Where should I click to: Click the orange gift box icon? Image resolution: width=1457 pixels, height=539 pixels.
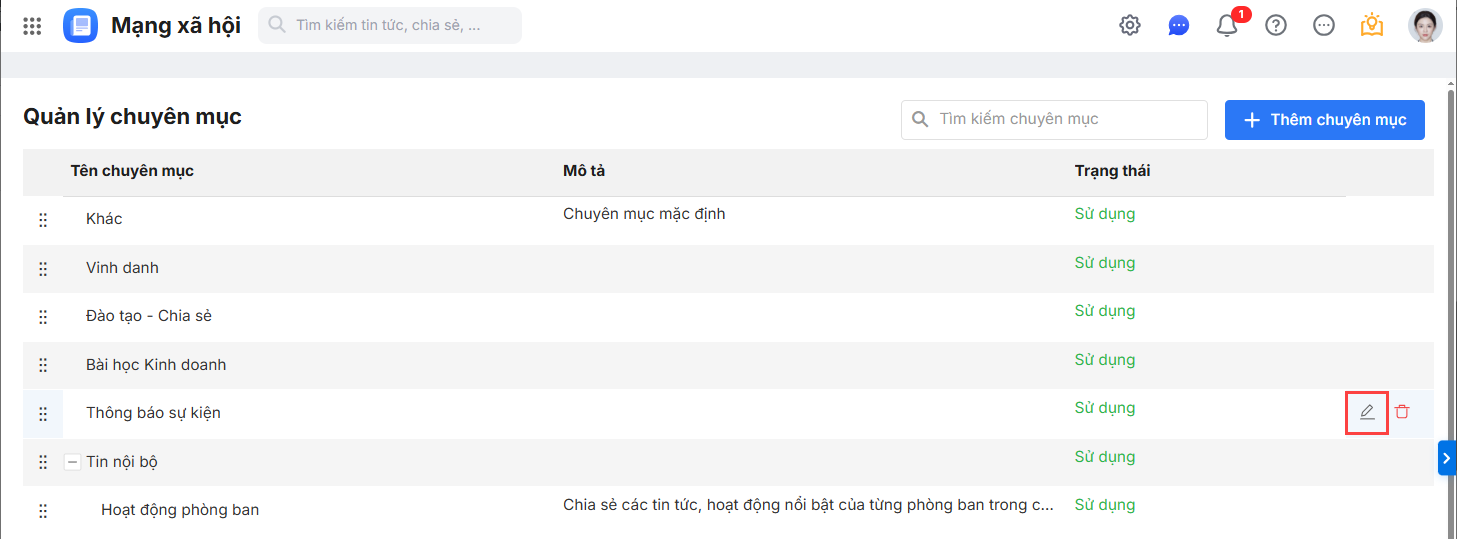tap(1372, 25)
